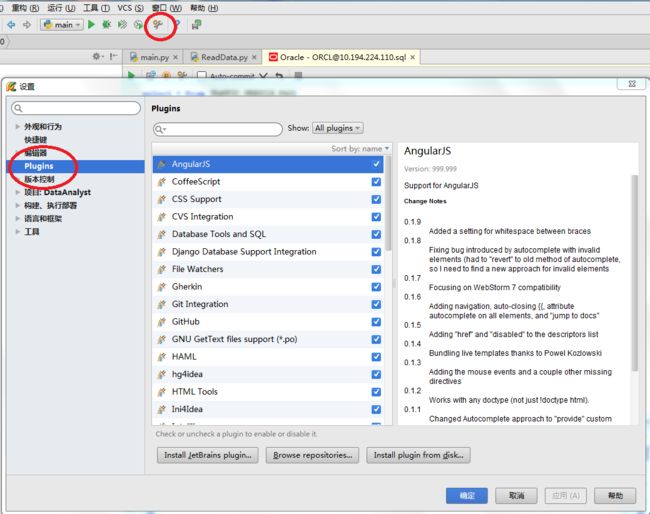Viewport: 650px width, 514px height.
Task: Click Browse repositories button
Action: click(313, 455)
